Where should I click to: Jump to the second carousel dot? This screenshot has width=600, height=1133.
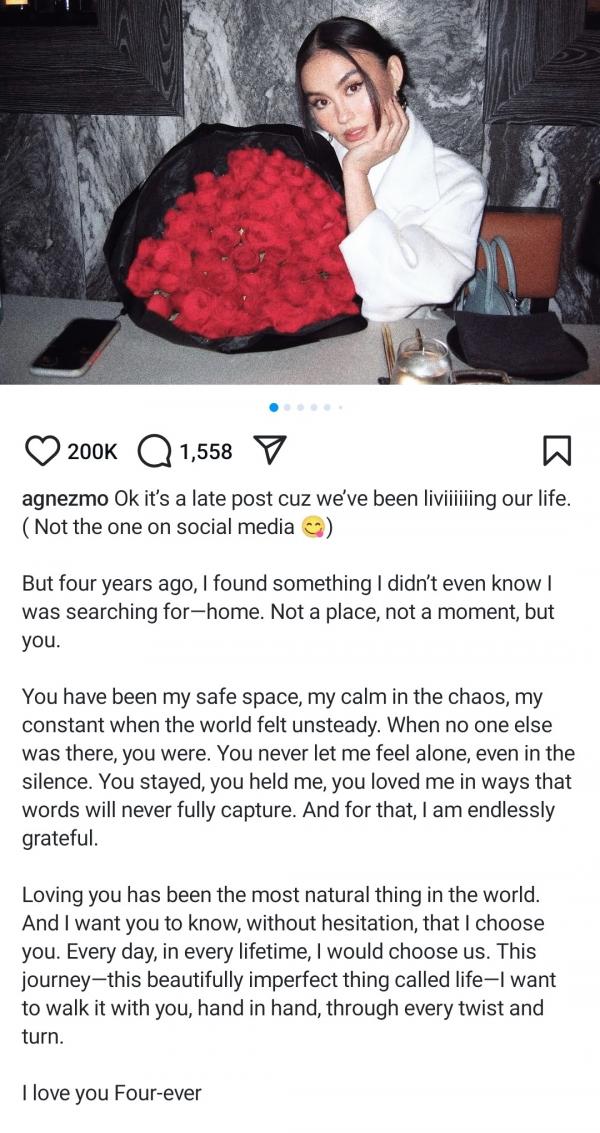(288, 407)
